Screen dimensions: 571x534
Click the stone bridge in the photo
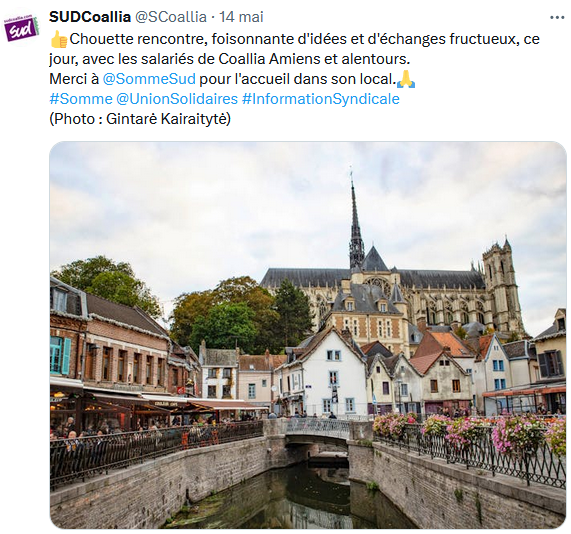[317, 431]
